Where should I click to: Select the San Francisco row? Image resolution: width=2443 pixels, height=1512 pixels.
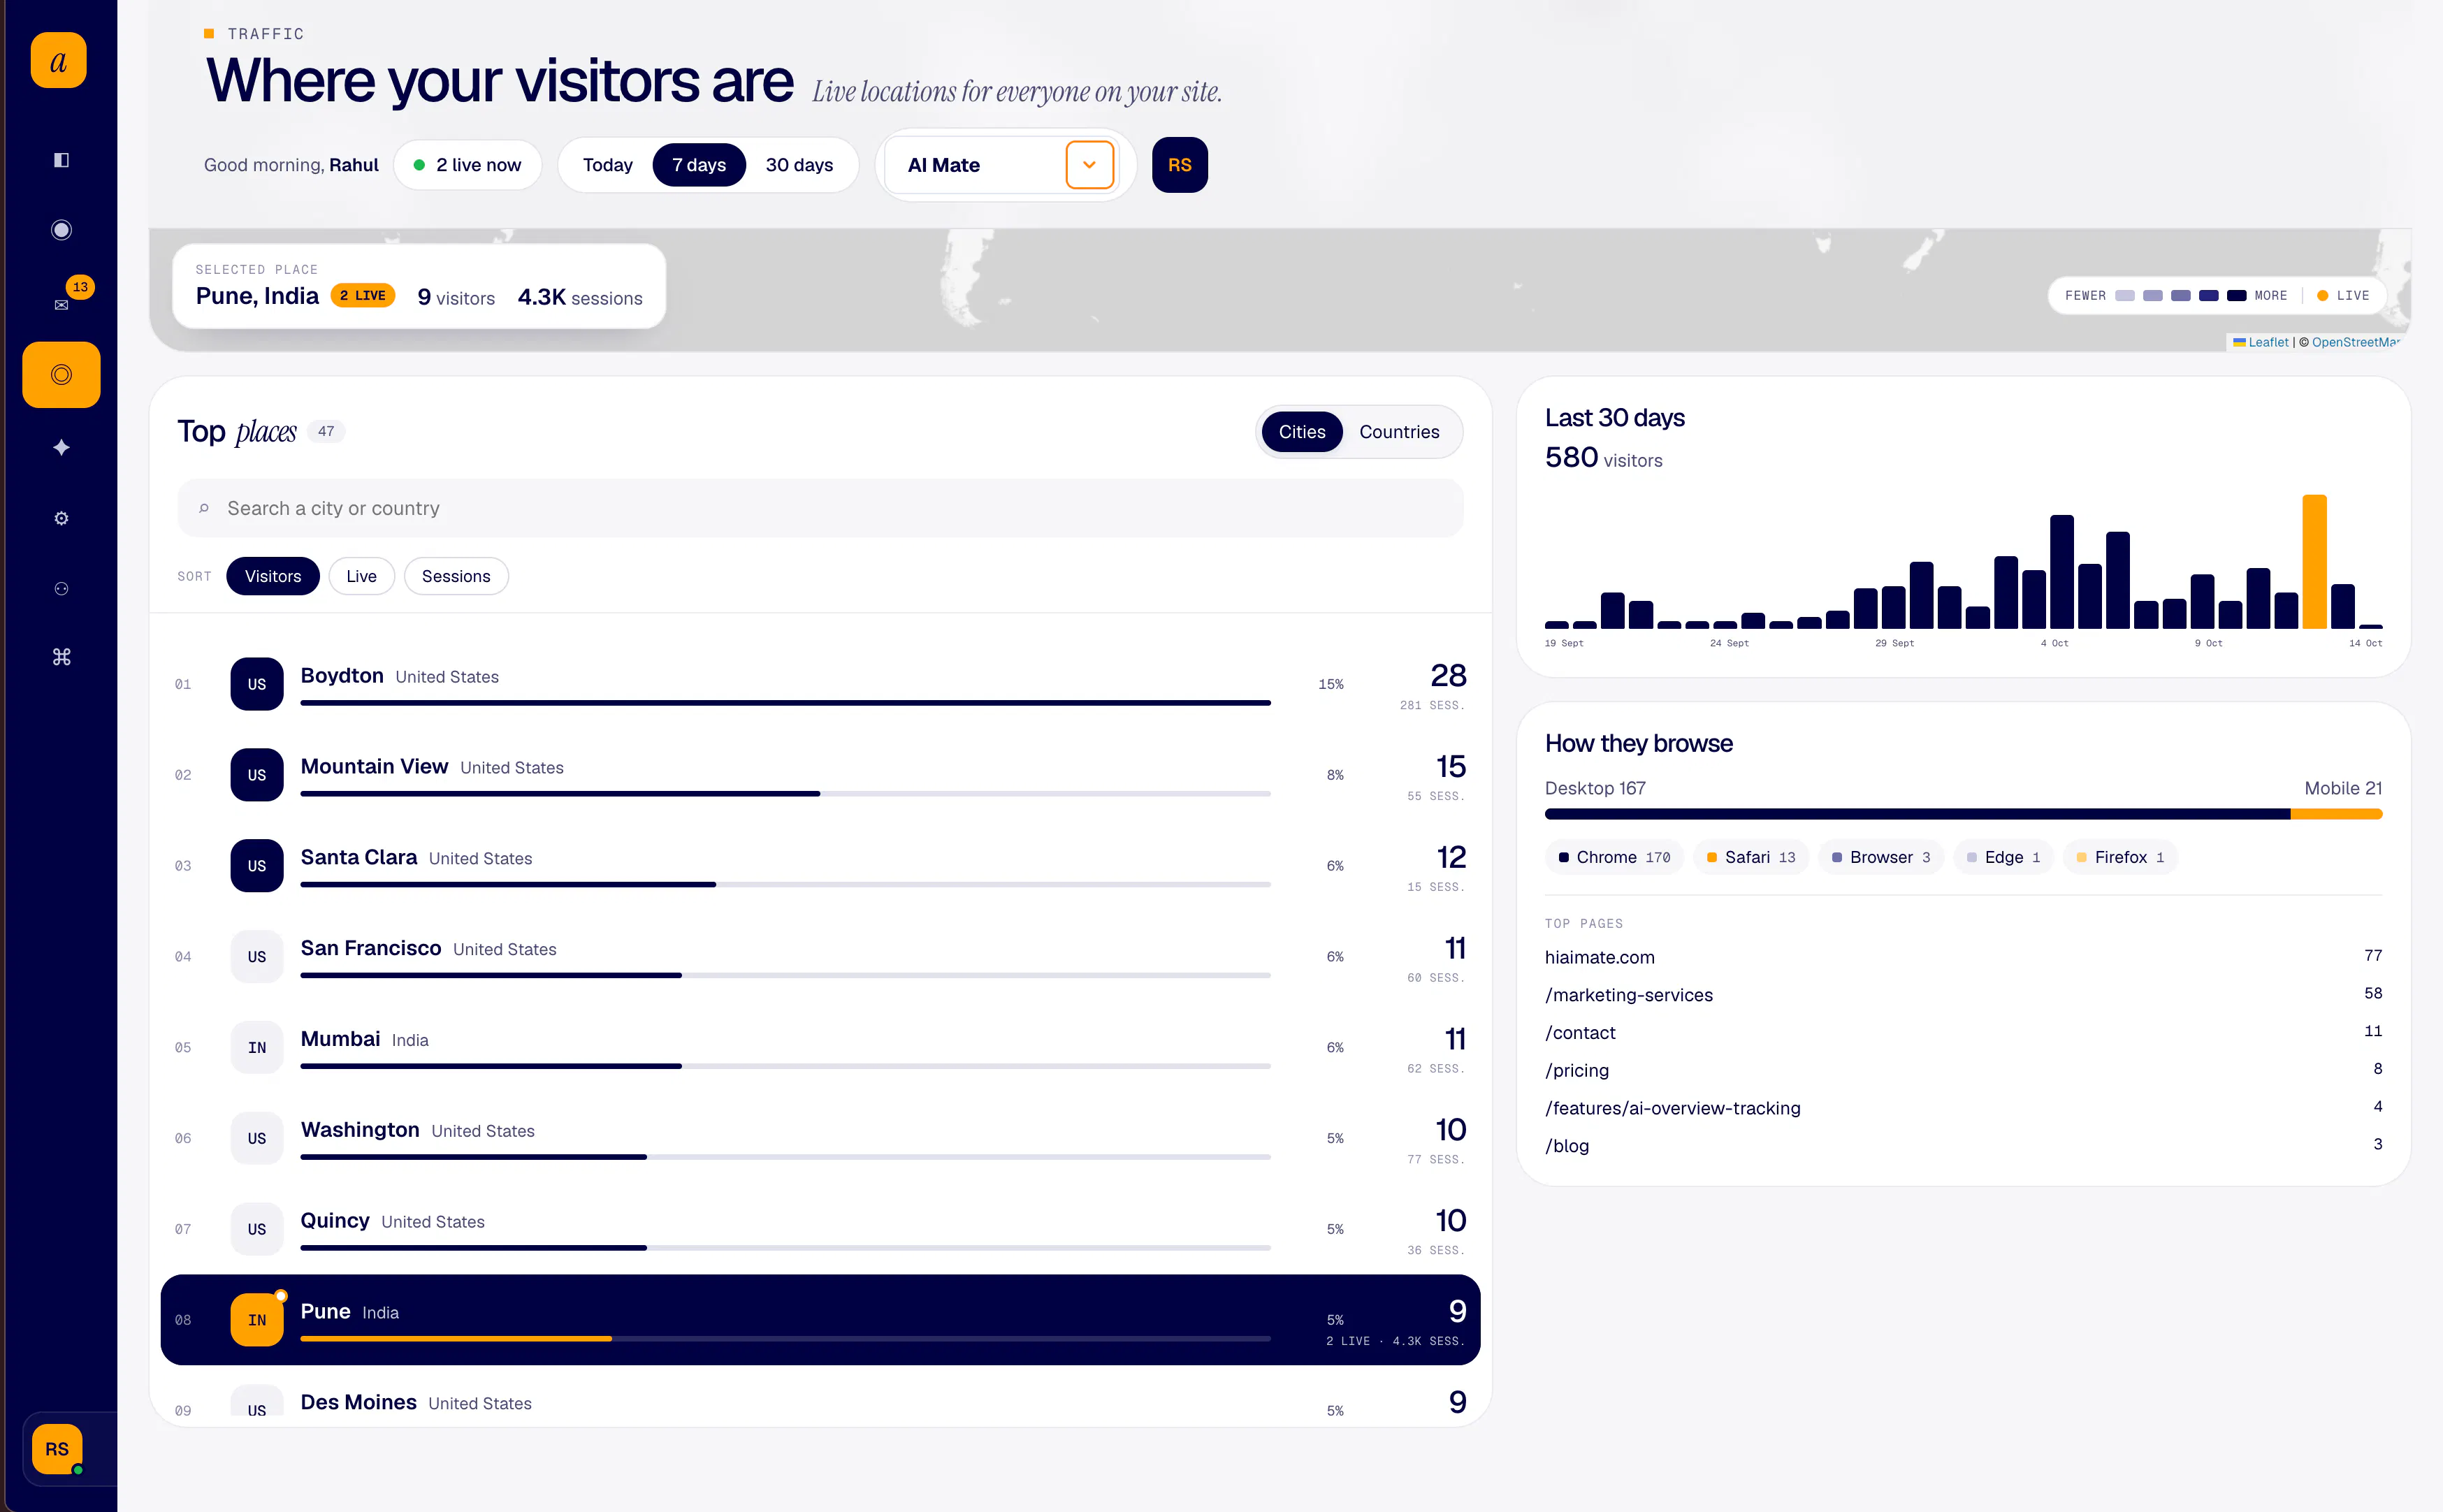click(x=820, y=957)
